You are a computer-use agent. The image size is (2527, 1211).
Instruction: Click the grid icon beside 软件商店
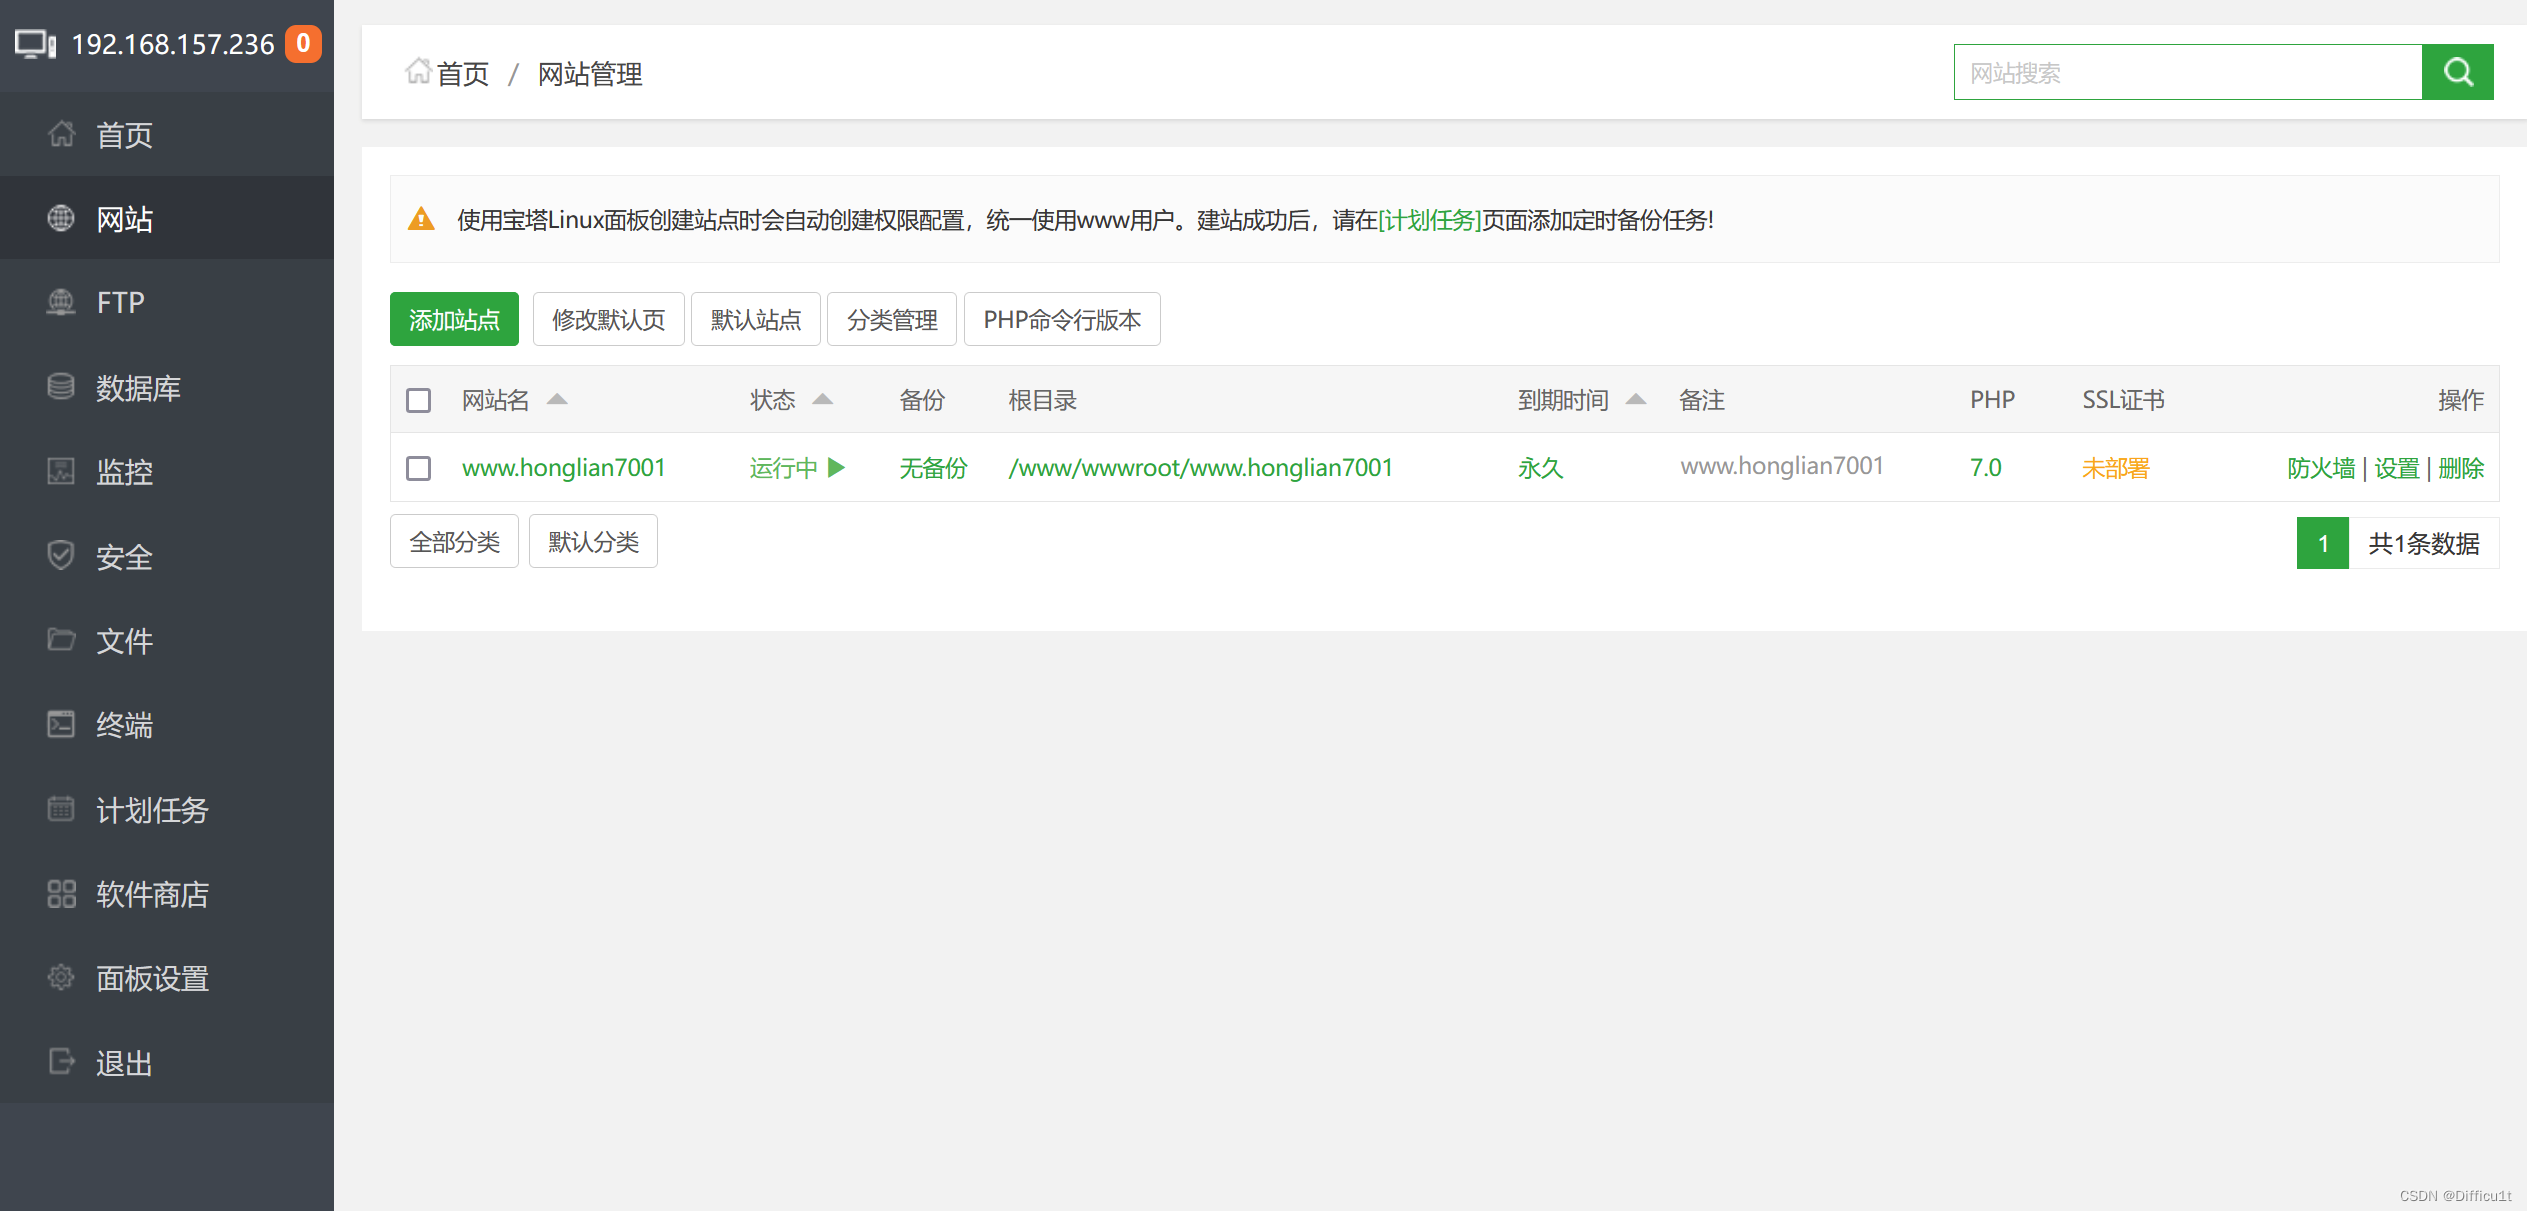(61, 893)
